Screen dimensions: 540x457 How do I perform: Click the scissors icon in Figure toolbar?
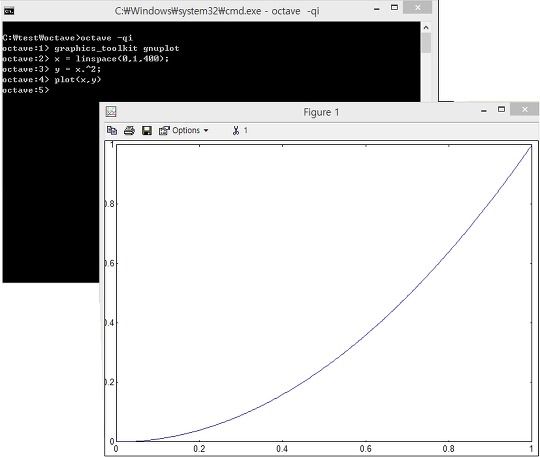coord(236,131)
